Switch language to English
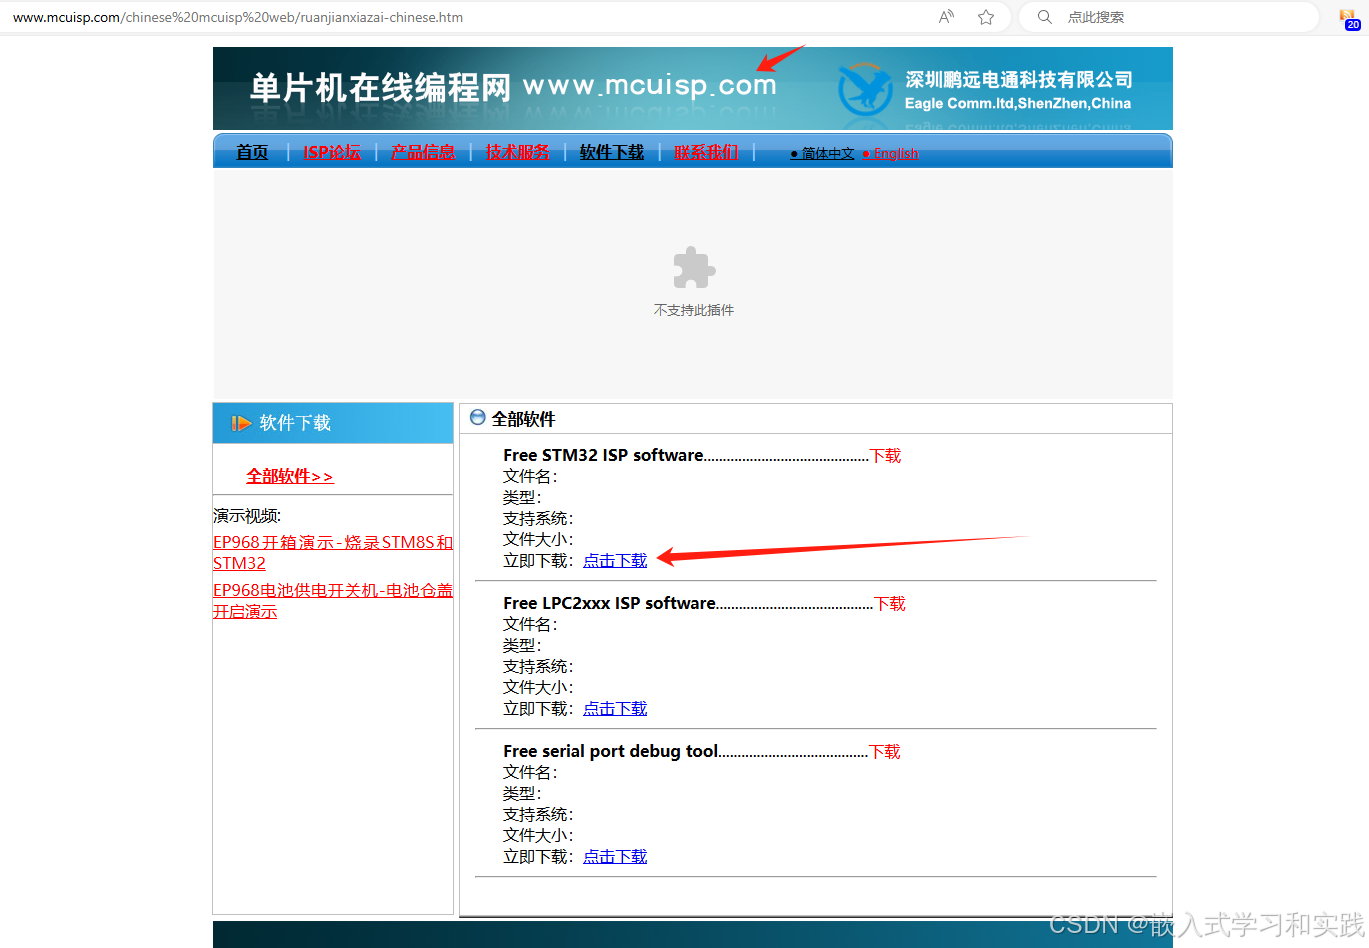This screenshot has width=1369, height=948. (x=896, y=154)
